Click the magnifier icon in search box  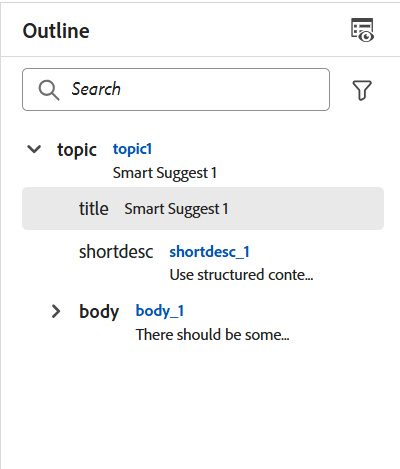49,90
